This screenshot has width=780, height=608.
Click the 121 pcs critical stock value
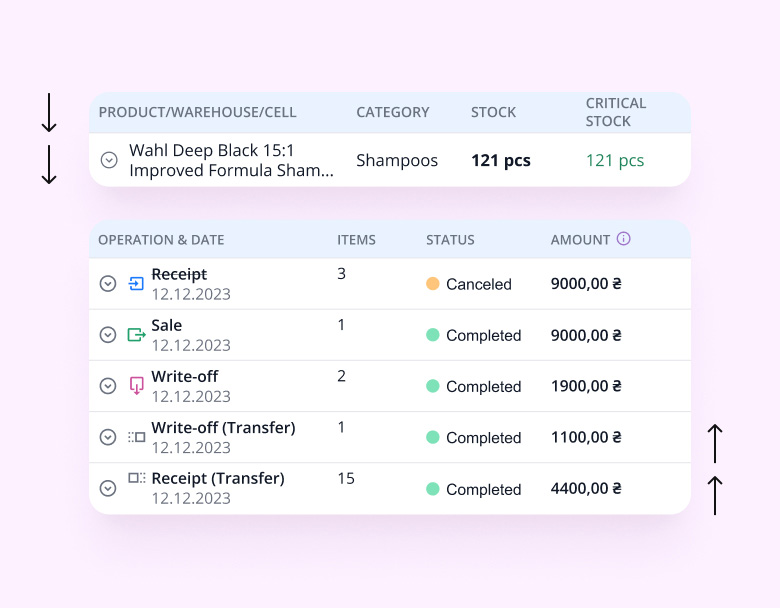tap(614, 161)
